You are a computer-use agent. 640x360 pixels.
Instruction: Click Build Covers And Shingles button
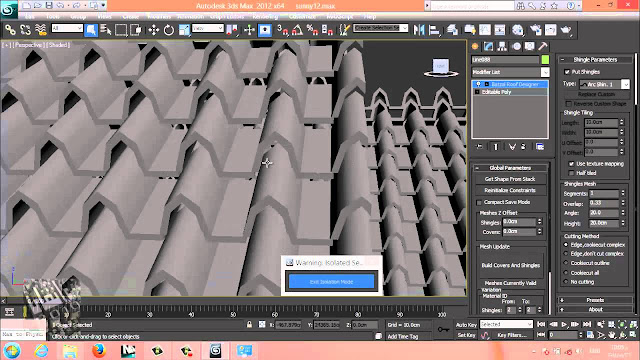[511, 265]
